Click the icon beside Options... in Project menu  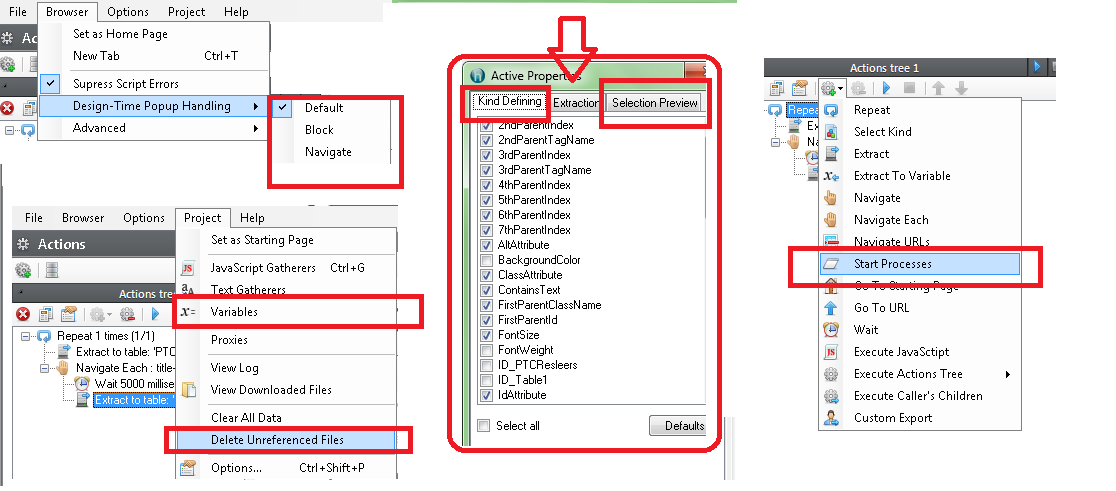point(188,468)
